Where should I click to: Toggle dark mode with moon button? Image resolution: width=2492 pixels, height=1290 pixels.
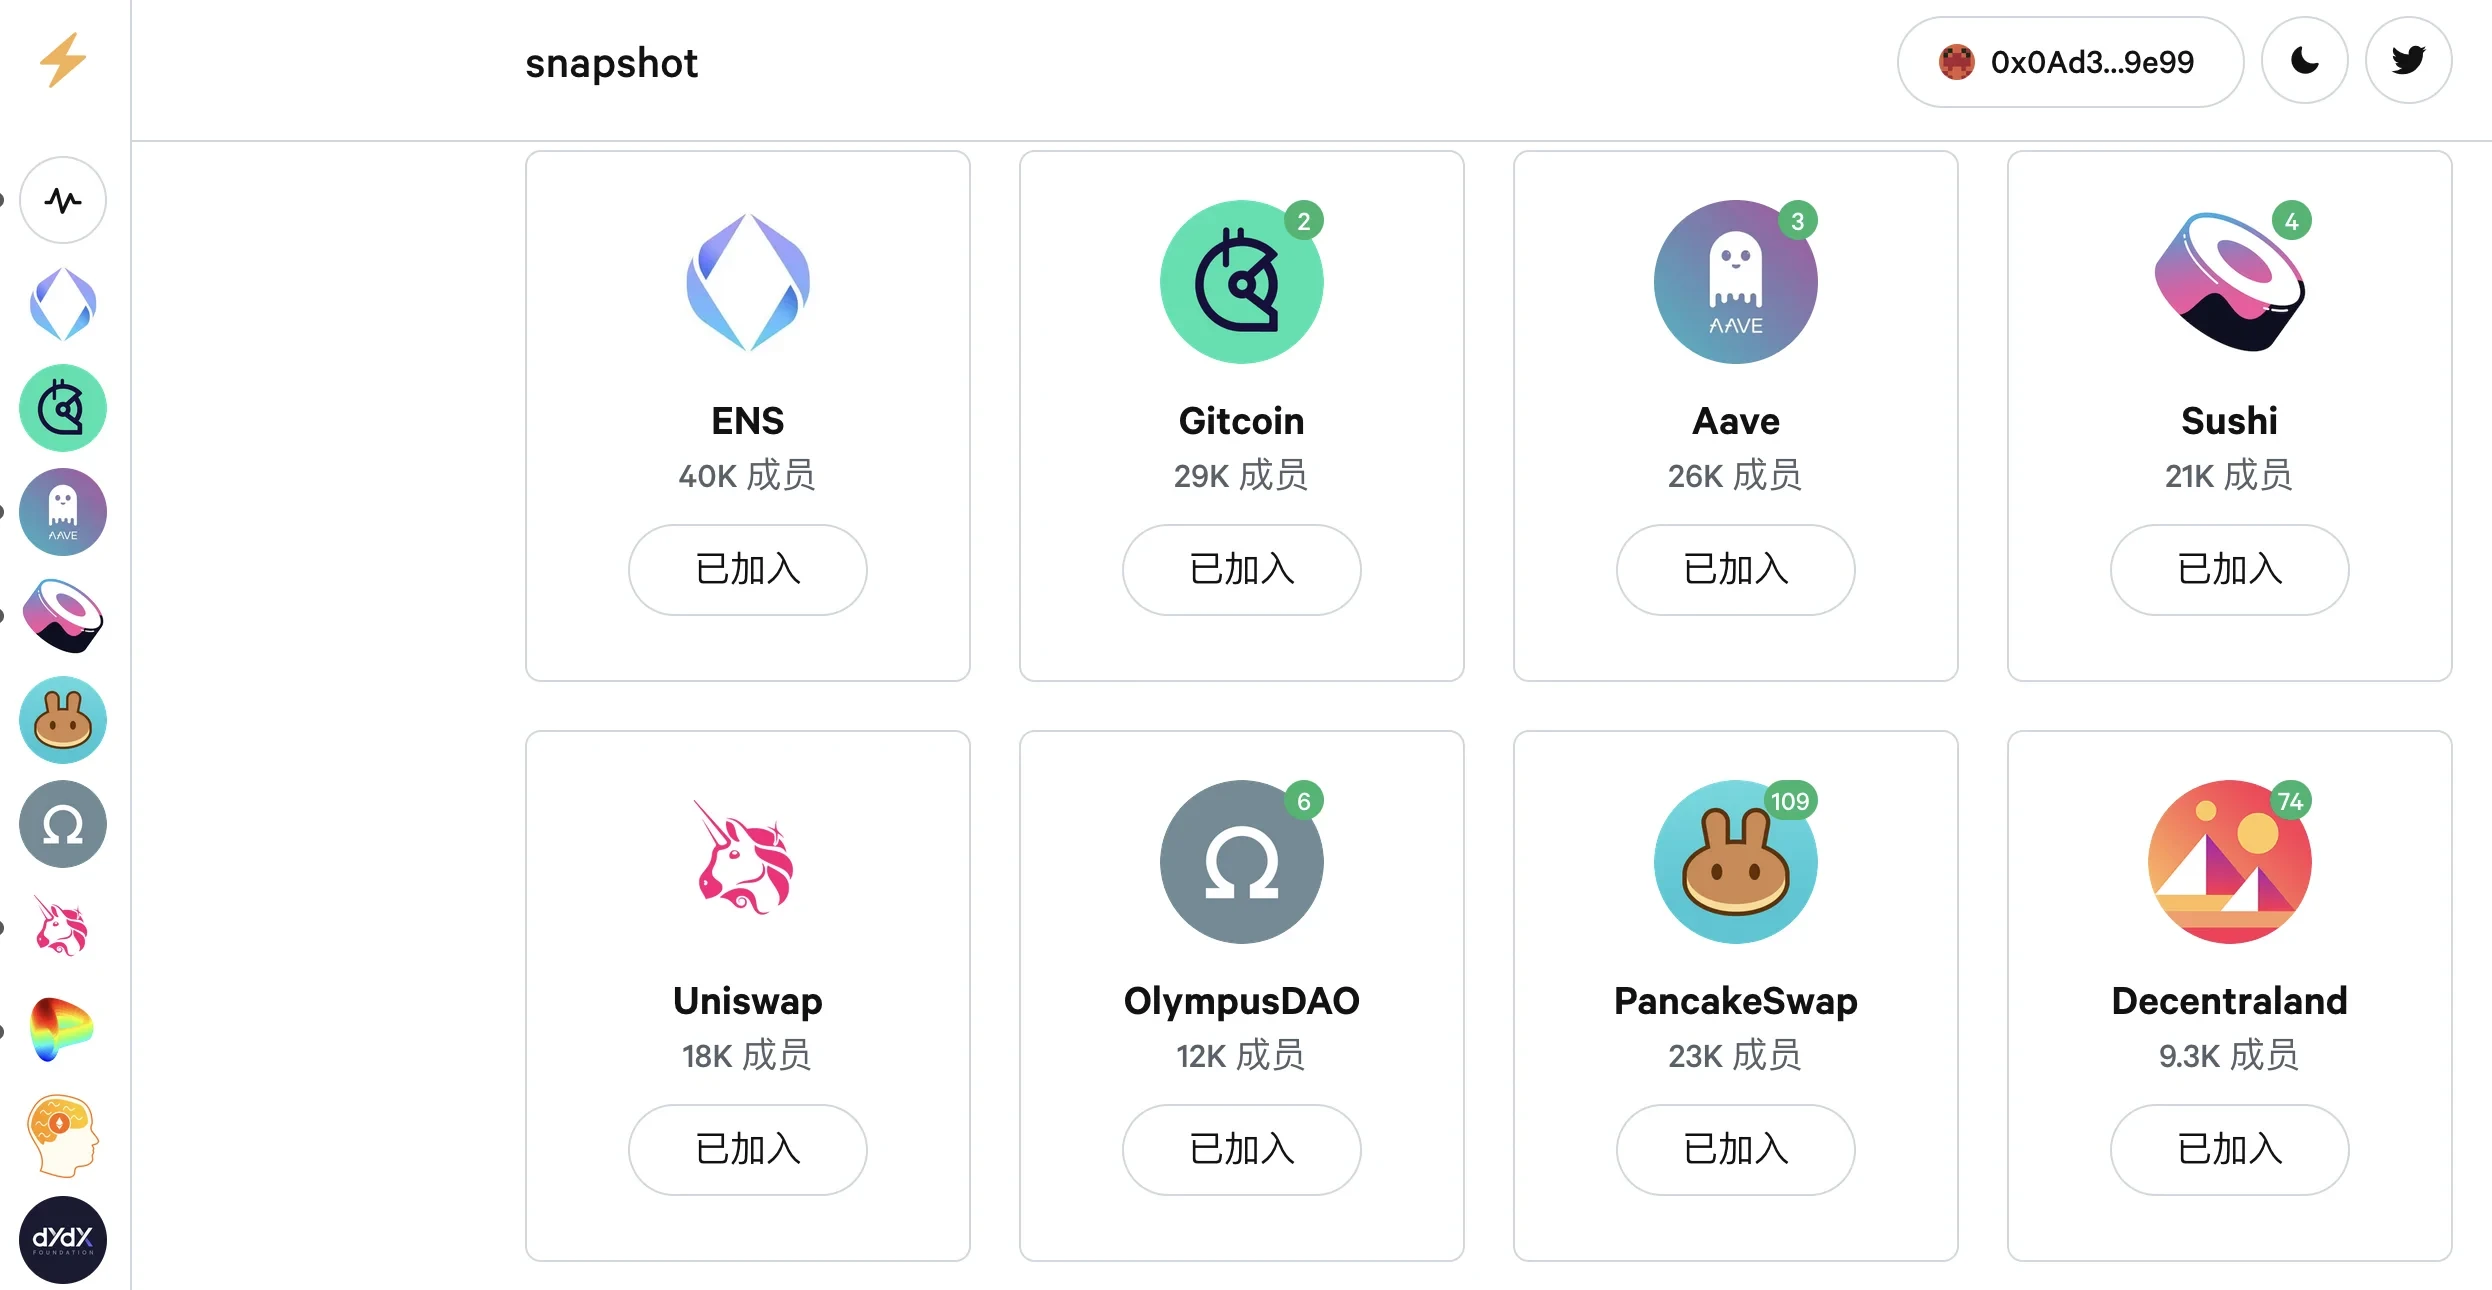(x=2305, y=61)
